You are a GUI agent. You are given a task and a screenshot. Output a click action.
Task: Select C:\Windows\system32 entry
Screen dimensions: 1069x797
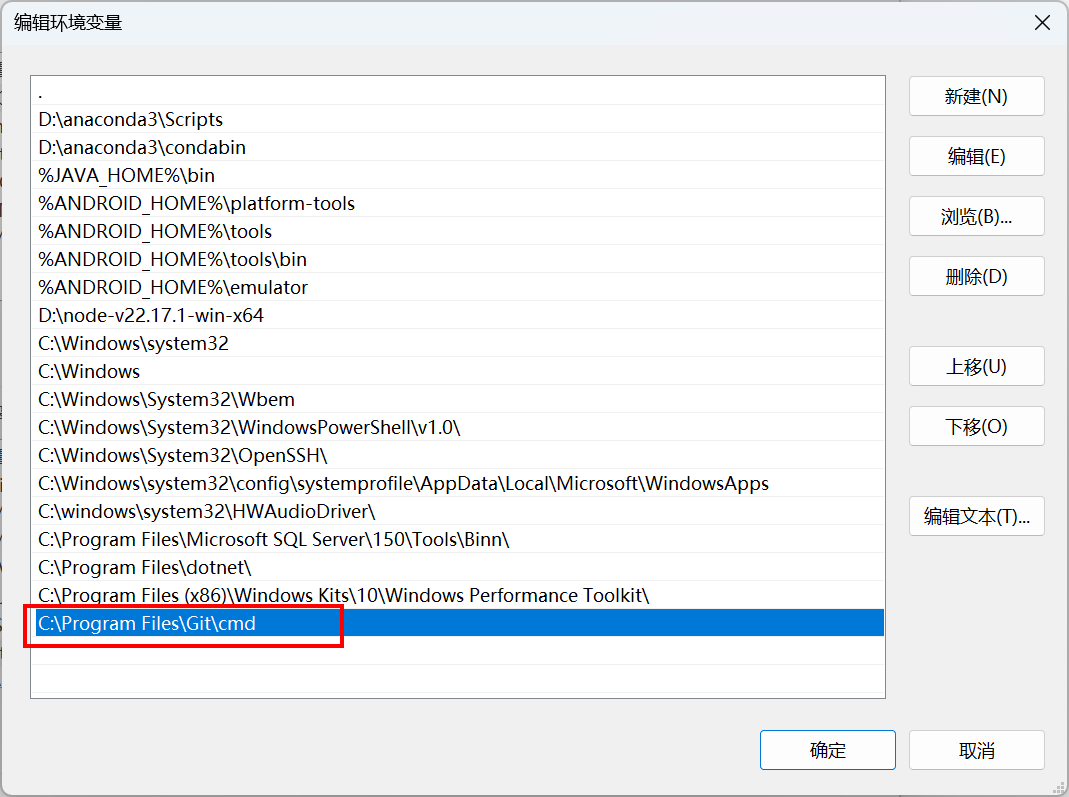457,343
